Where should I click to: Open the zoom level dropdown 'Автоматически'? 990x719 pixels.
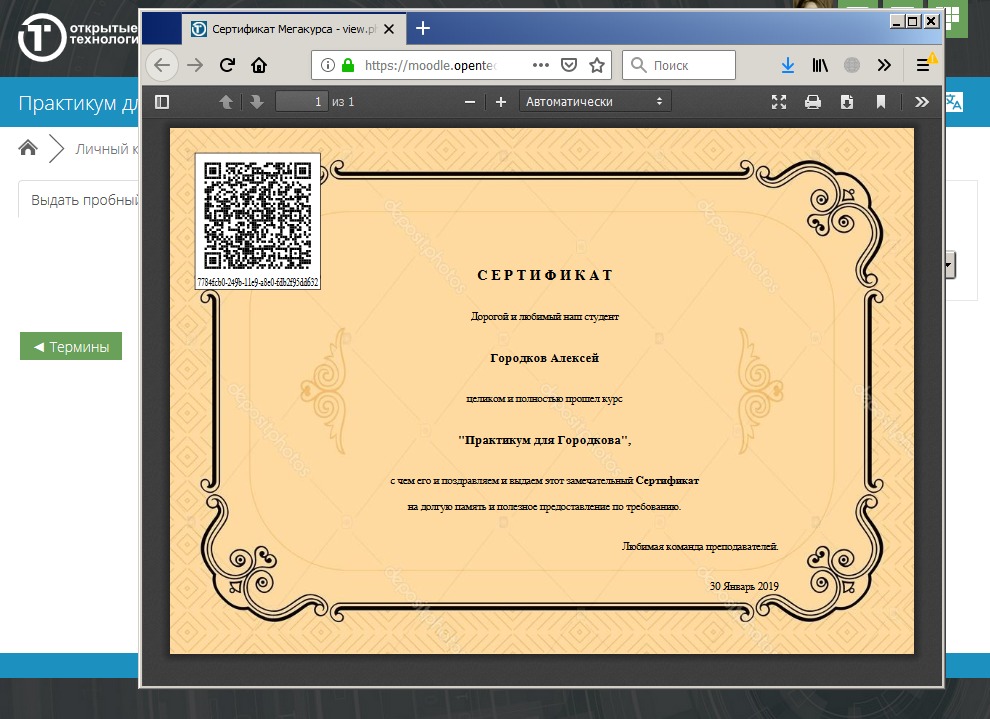[594, 101]
